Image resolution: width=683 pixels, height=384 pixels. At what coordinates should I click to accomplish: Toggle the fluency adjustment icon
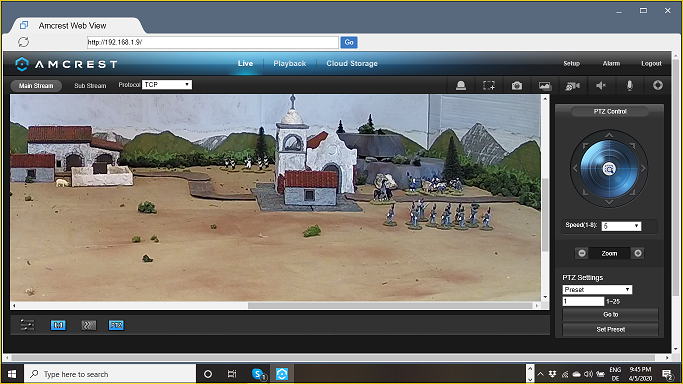88,325
